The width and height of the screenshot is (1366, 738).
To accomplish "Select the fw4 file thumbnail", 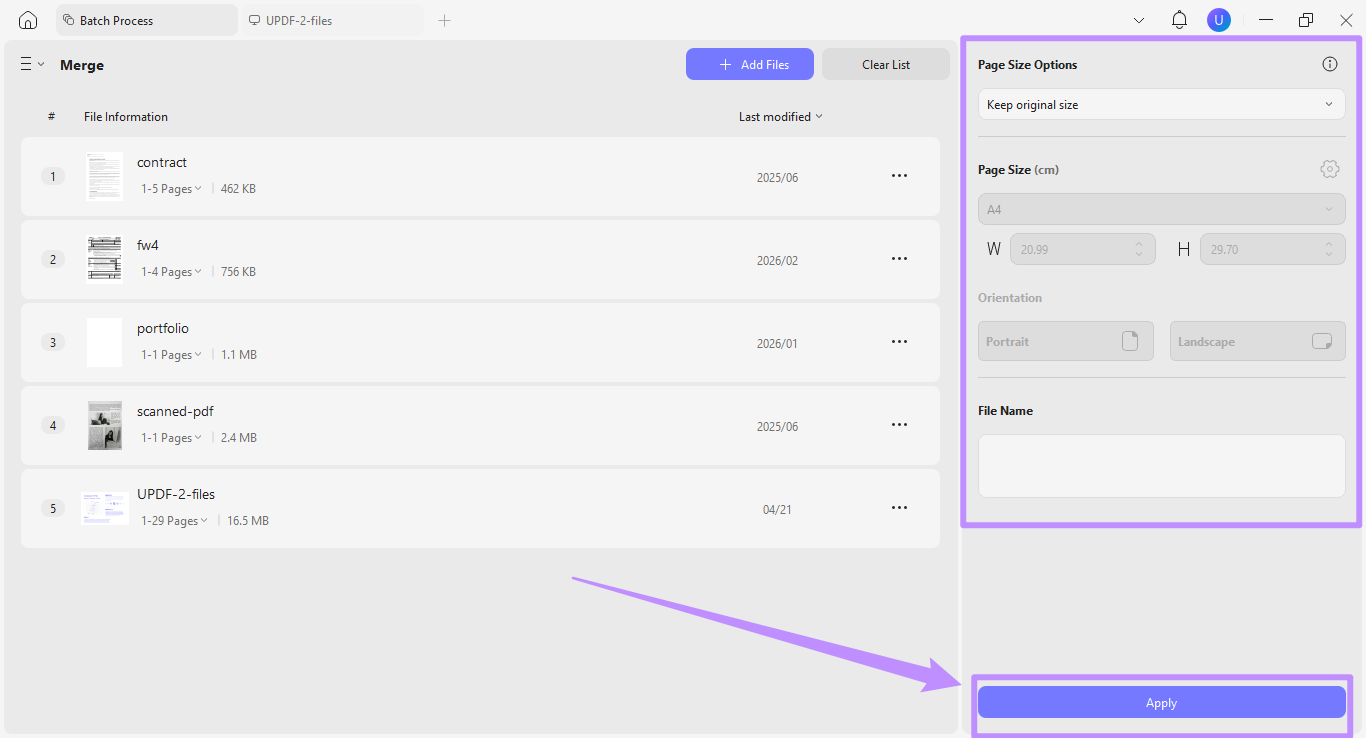I will (104, 259).
